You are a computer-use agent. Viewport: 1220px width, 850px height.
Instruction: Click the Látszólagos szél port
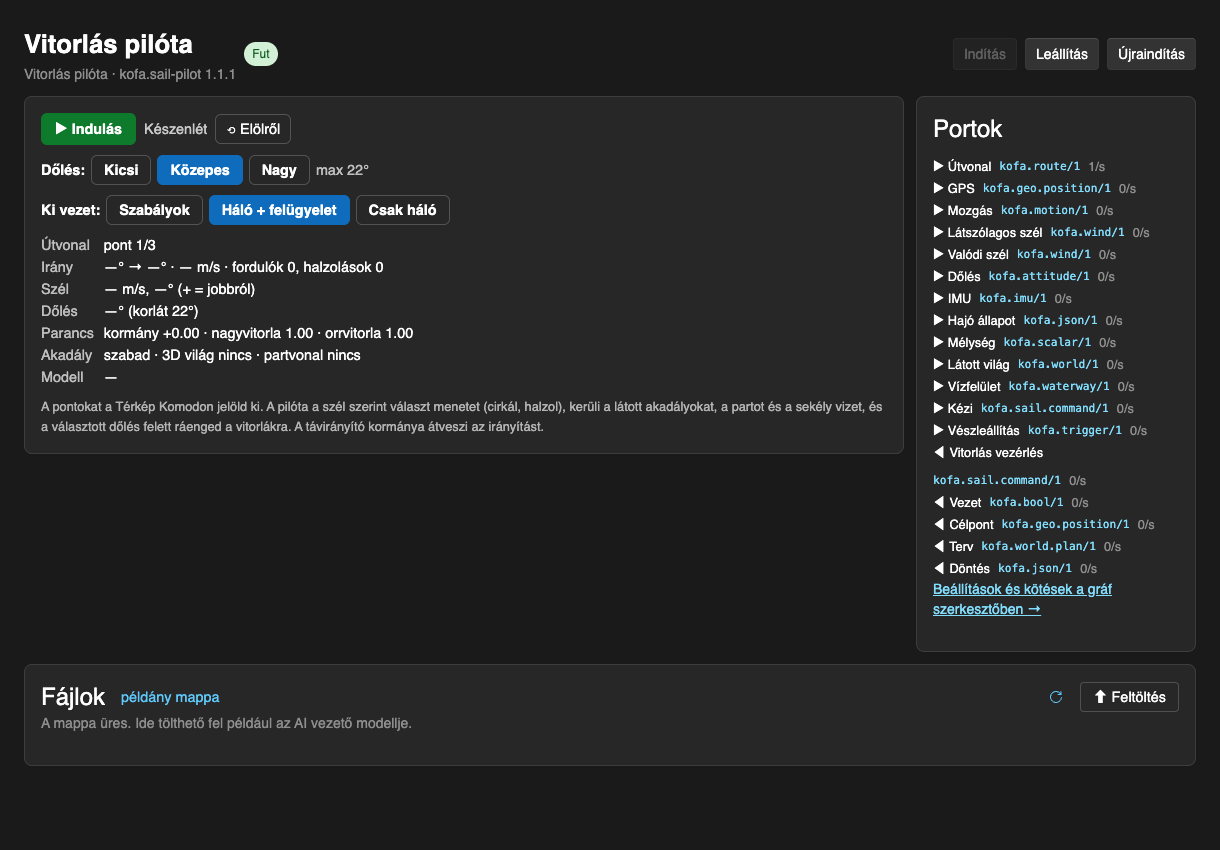pyautogui.click(x=1041, y=232)
